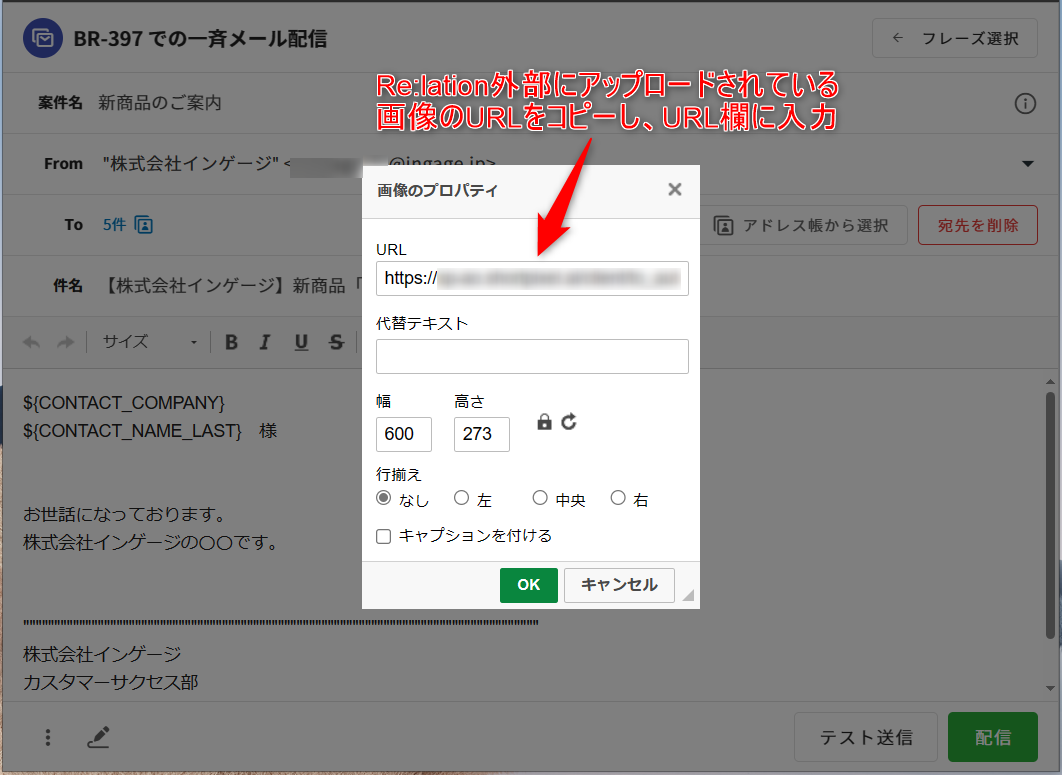
Task: Open the サイズ font size dropdown
Action: tap(150, 342)
